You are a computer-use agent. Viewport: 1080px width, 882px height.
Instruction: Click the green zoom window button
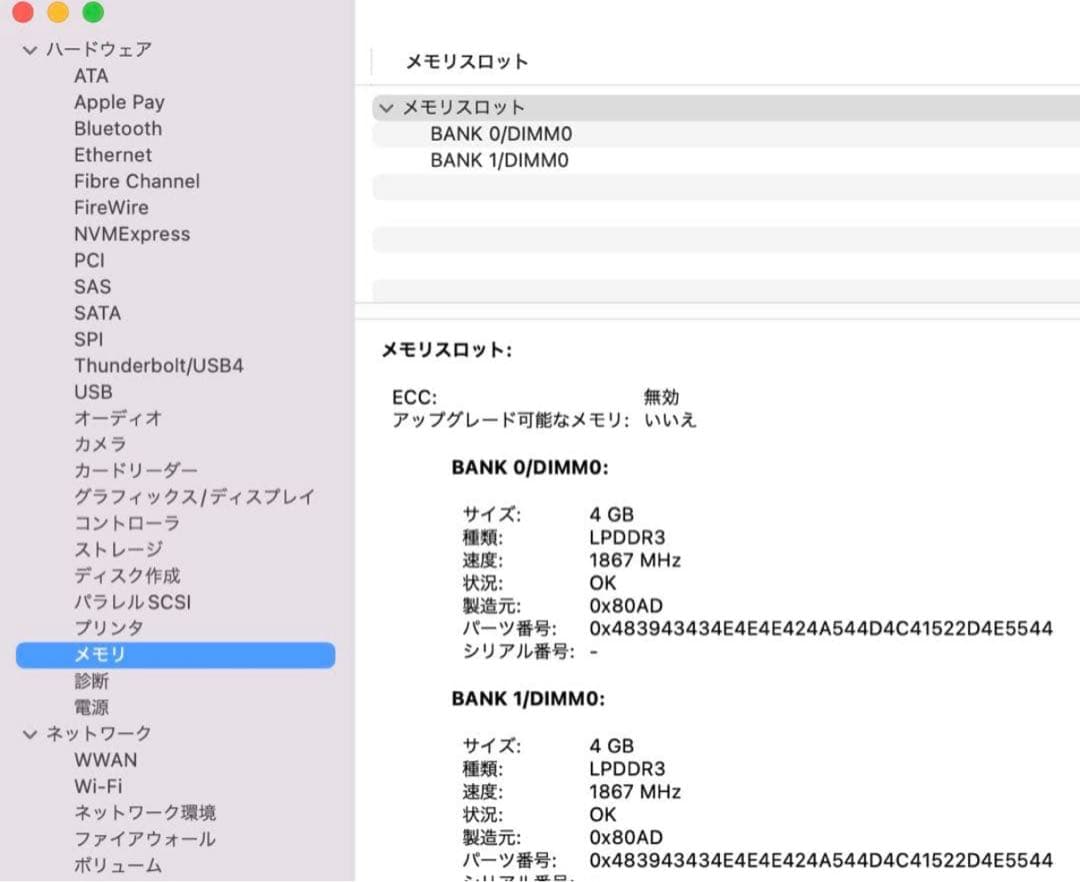[x=93, y=13]
